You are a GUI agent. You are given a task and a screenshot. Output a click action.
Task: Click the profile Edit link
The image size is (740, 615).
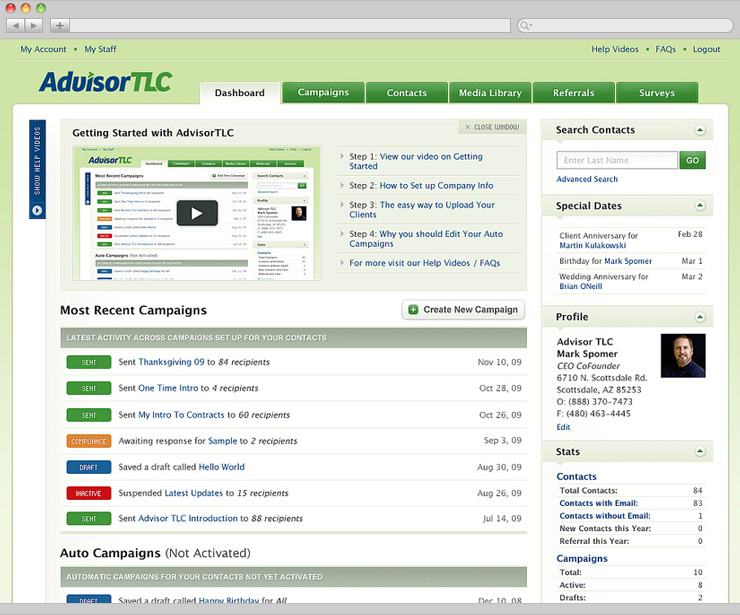point(563,427)
